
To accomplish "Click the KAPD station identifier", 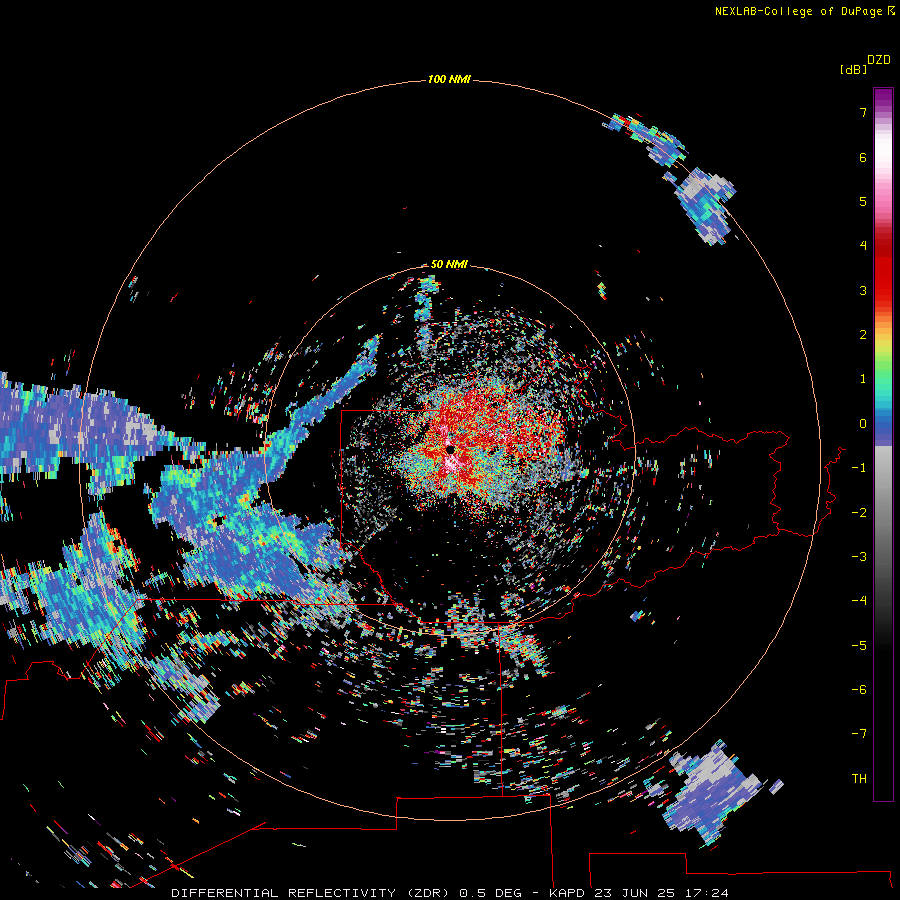I will tap(567, 893).
